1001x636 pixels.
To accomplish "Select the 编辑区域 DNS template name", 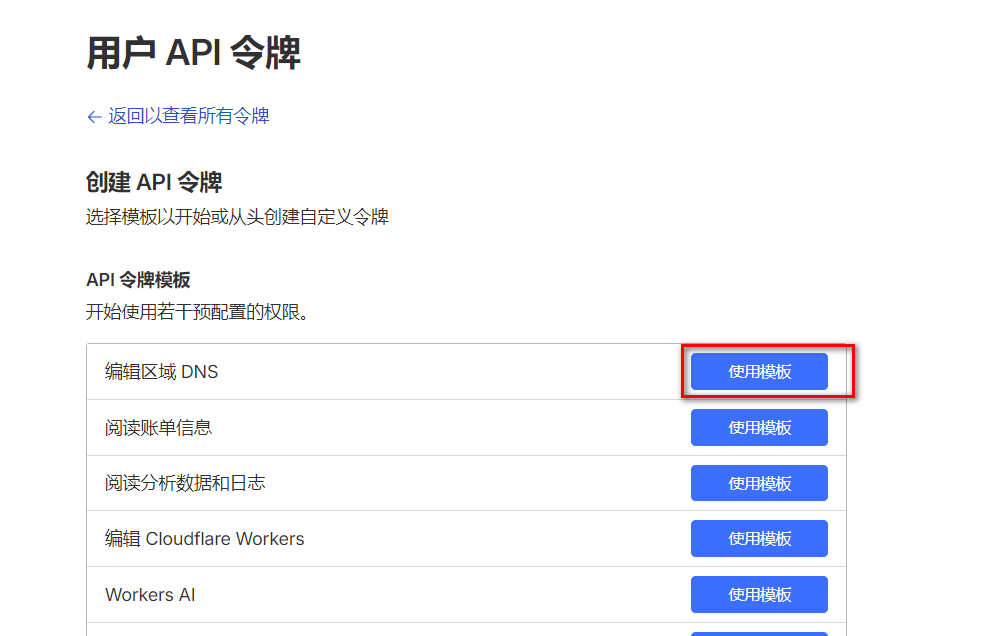I will click(161, 372).
